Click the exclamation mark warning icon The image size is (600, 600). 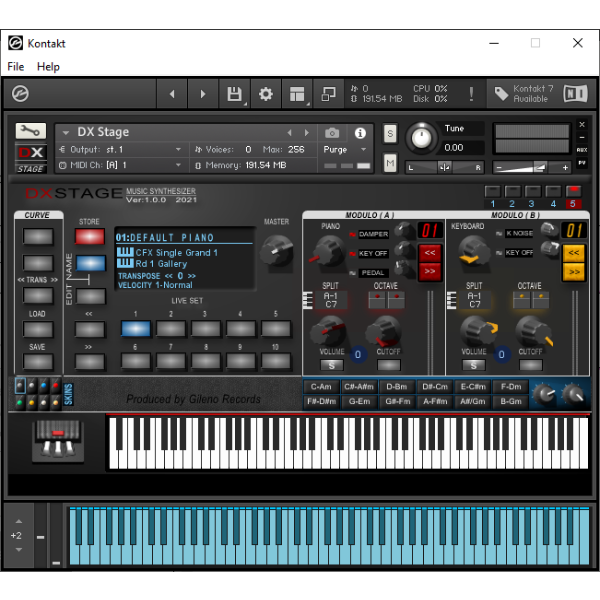pyautogui.click(x=471, y=94)
